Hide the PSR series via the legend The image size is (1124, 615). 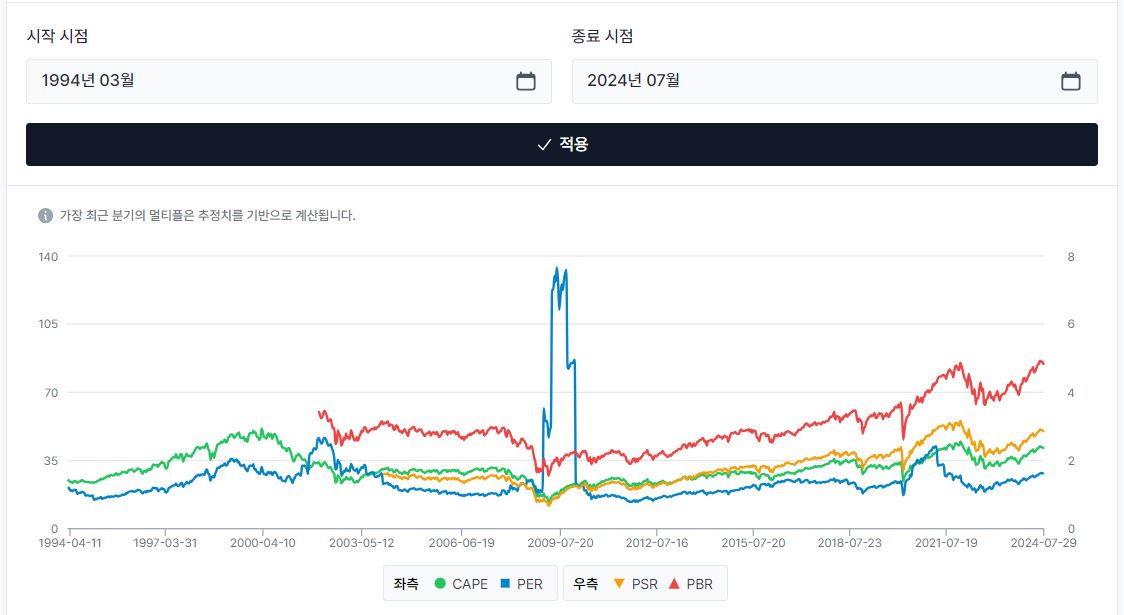[x=635, y=584]
